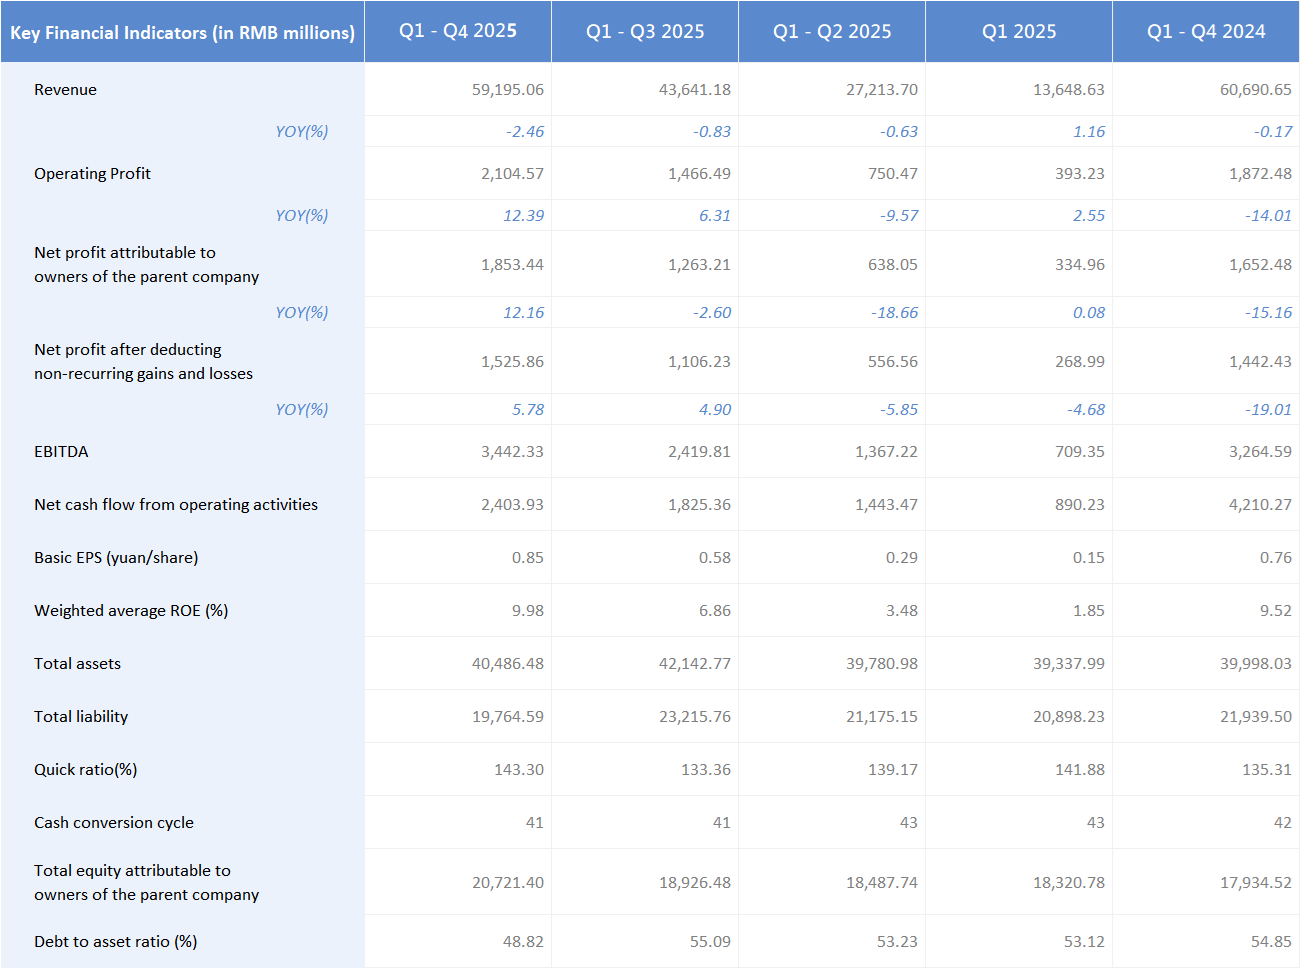
Task: Select the Total assets row label
Action: coord(77,664)
